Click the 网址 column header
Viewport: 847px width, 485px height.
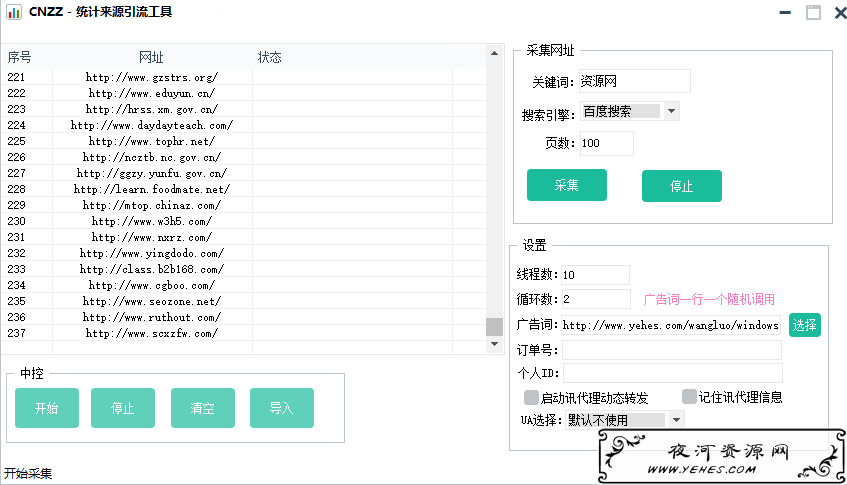click(x=151, y=57)
